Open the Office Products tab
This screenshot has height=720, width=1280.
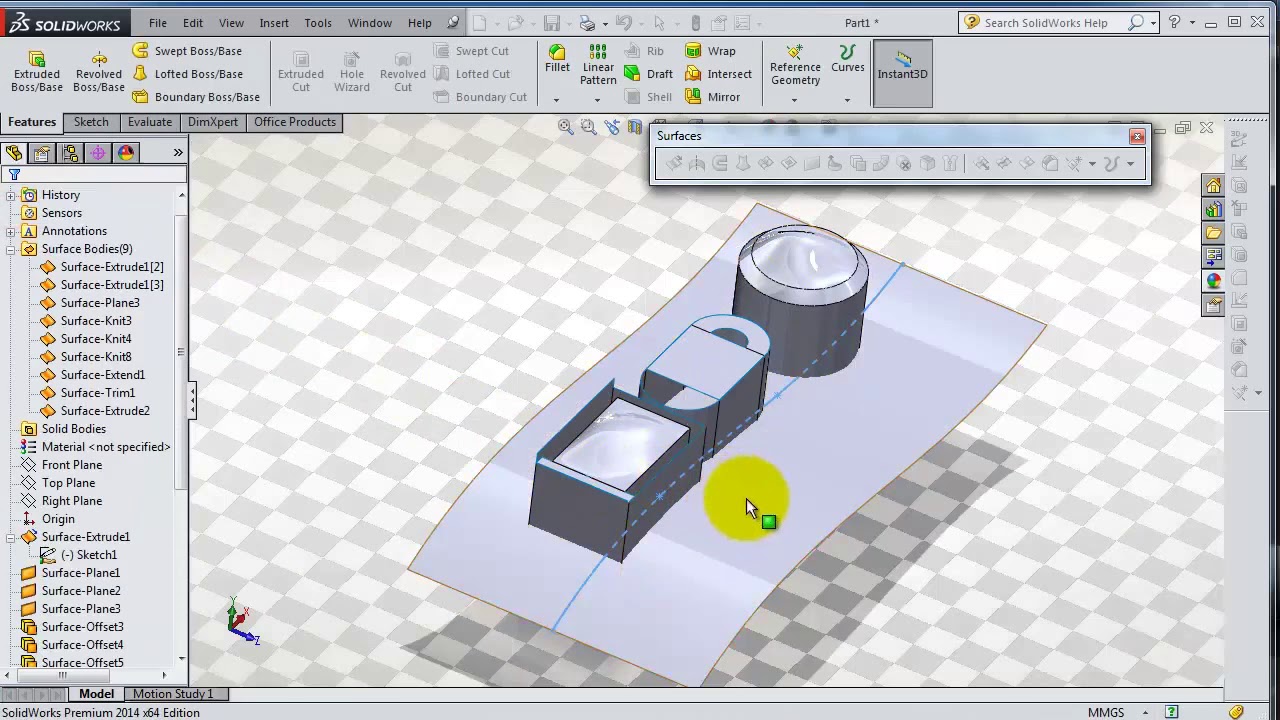(x=295, y=122)
